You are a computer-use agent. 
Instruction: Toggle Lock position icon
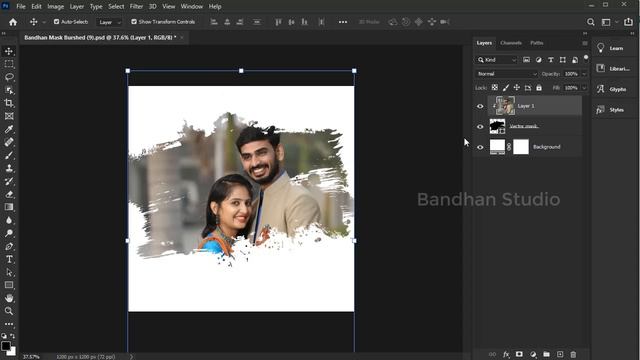coord(517,88)
